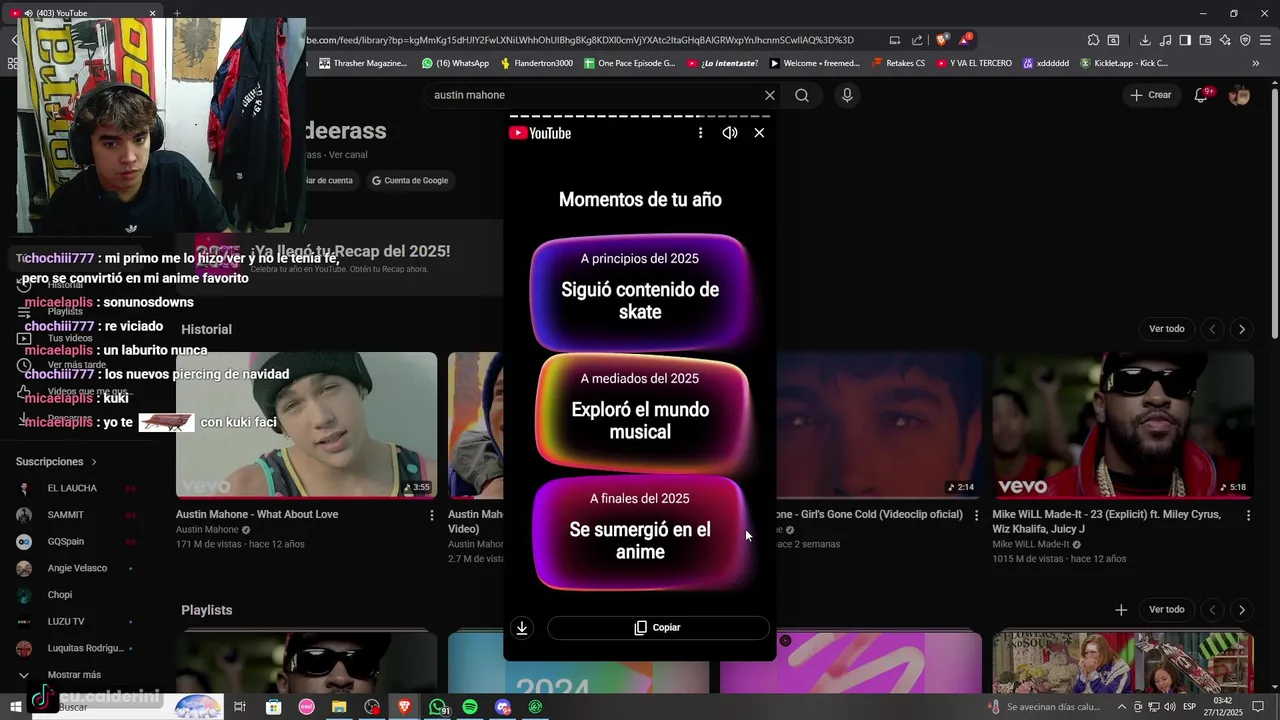Viewport: 1280px width, 720px height.
Task: Open Thrasher Magazine bookmark
Action: pos(363,63)
